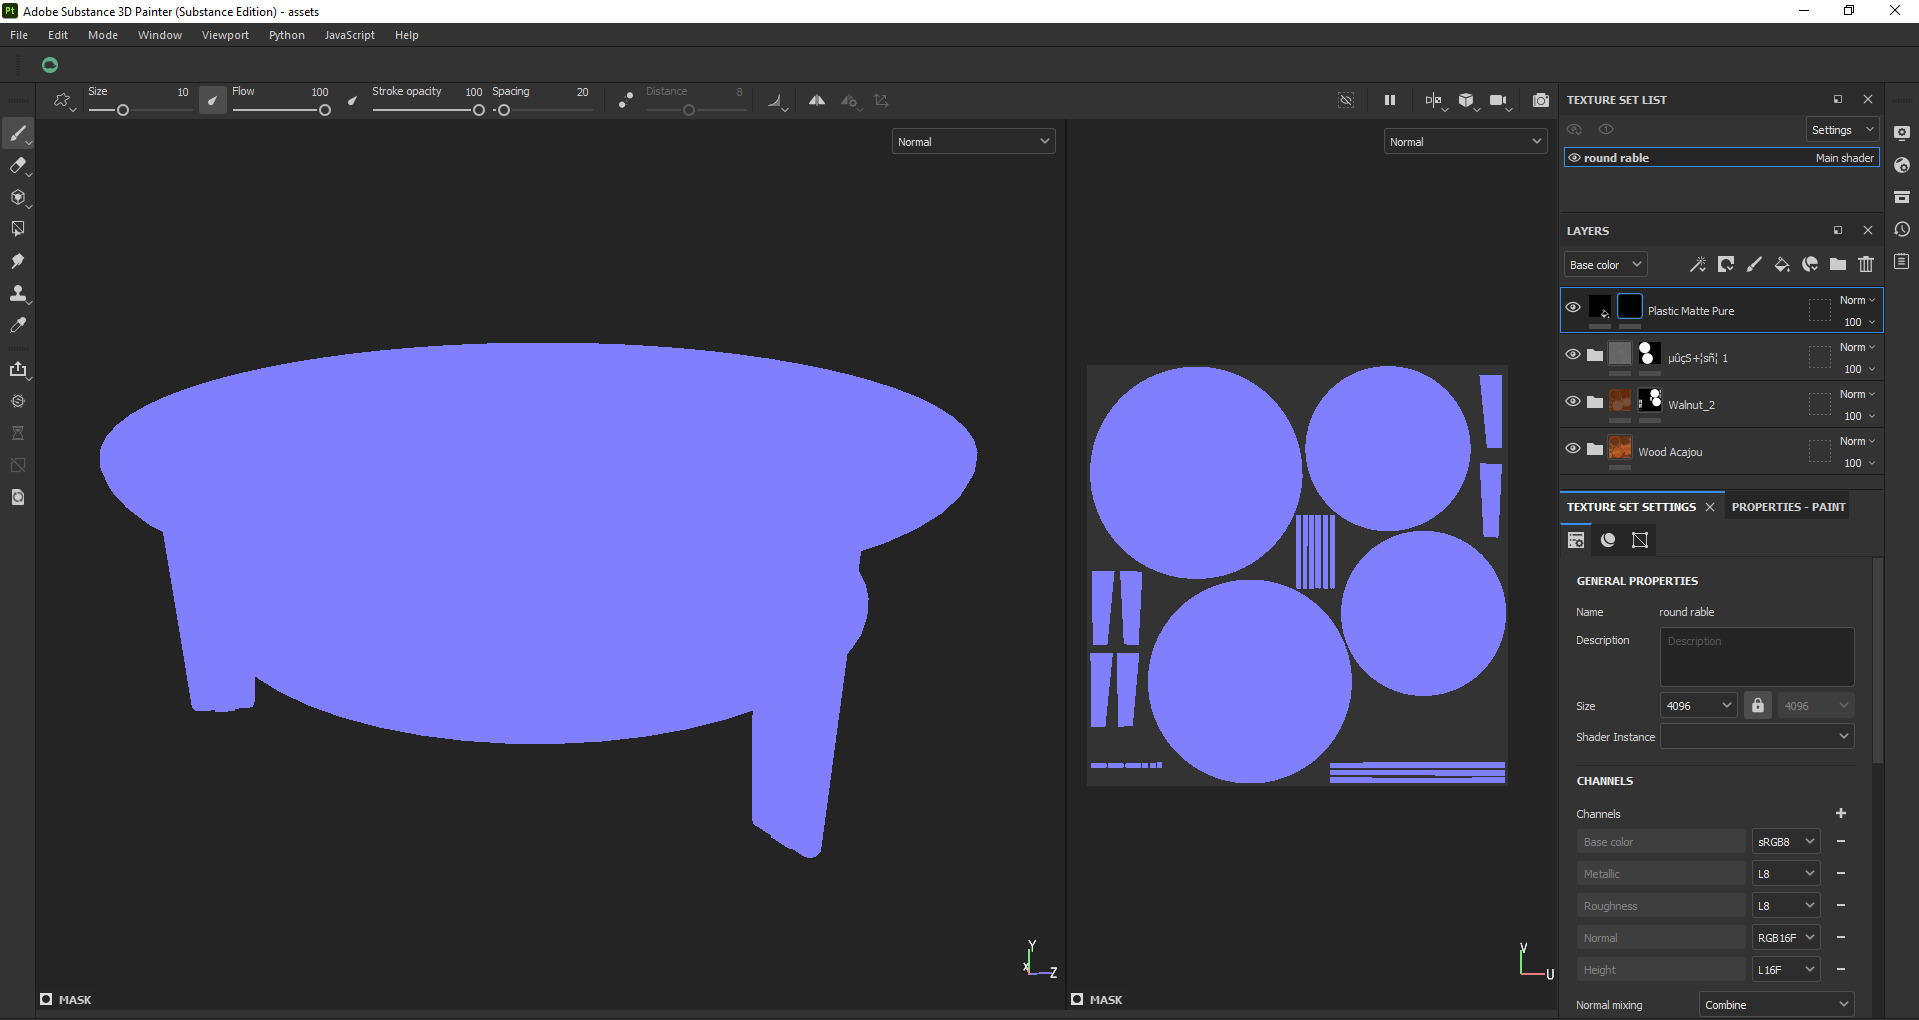Select the Smudge tool
The image size is (1919, 1020).
[18, 261]
